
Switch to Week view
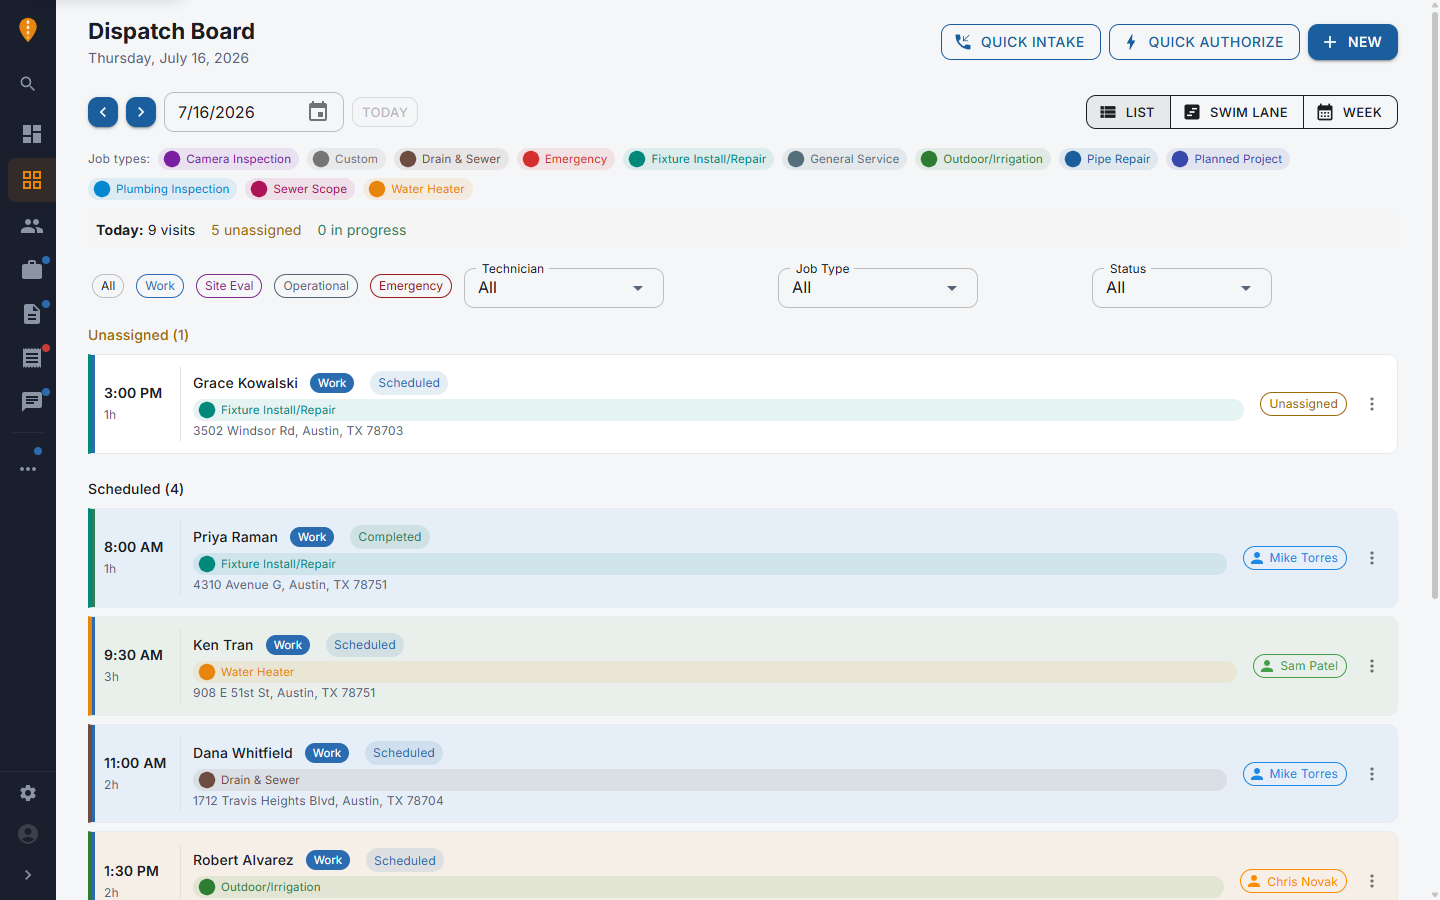click(1350, 112)
